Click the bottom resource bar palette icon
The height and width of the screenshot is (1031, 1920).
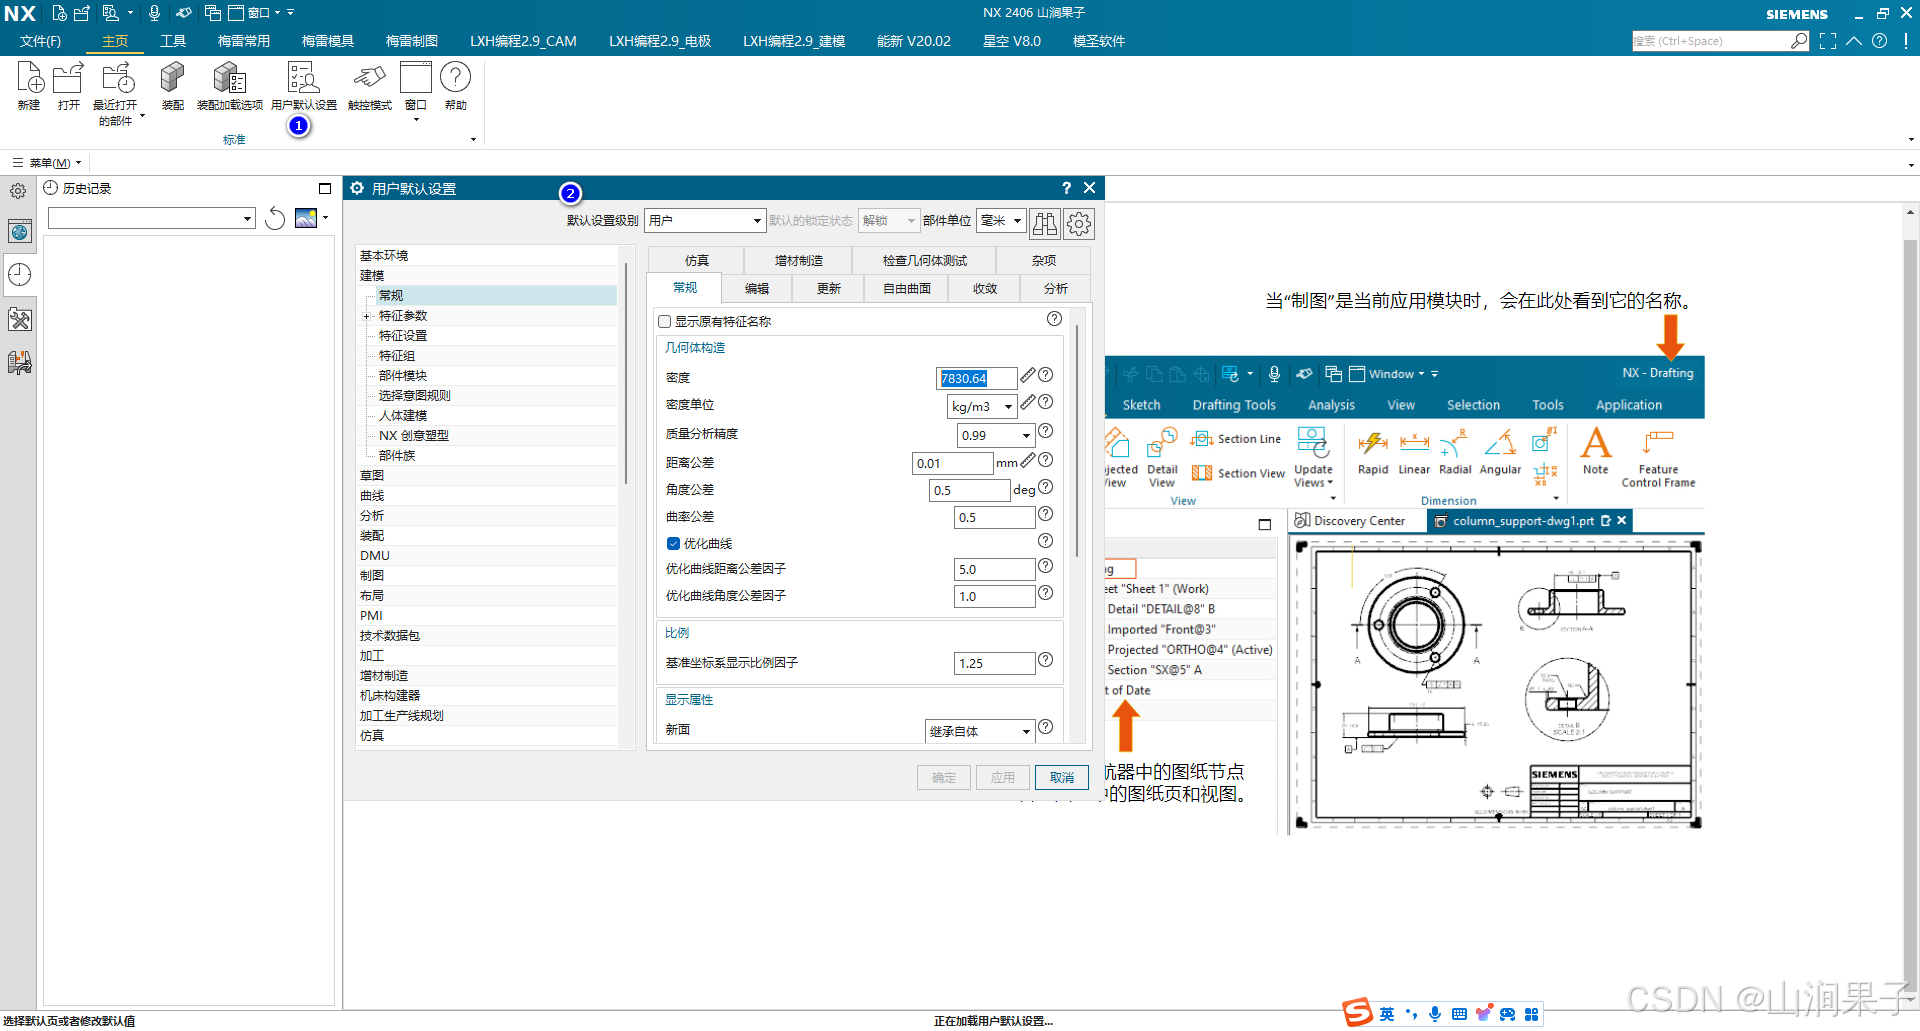pos(20,362)
